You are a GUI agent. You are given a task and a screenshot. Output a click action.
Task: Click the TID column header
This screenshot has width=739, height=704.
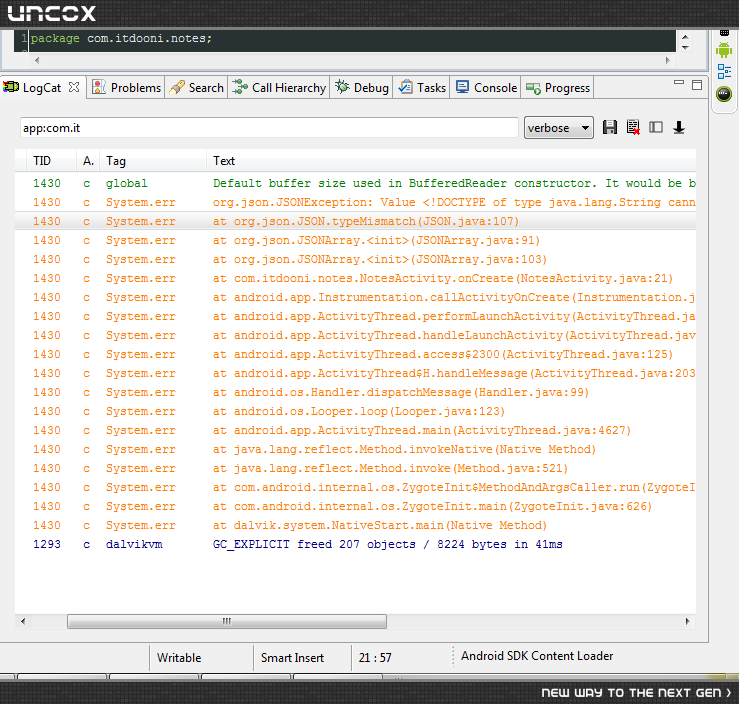[x=51, y=161]
